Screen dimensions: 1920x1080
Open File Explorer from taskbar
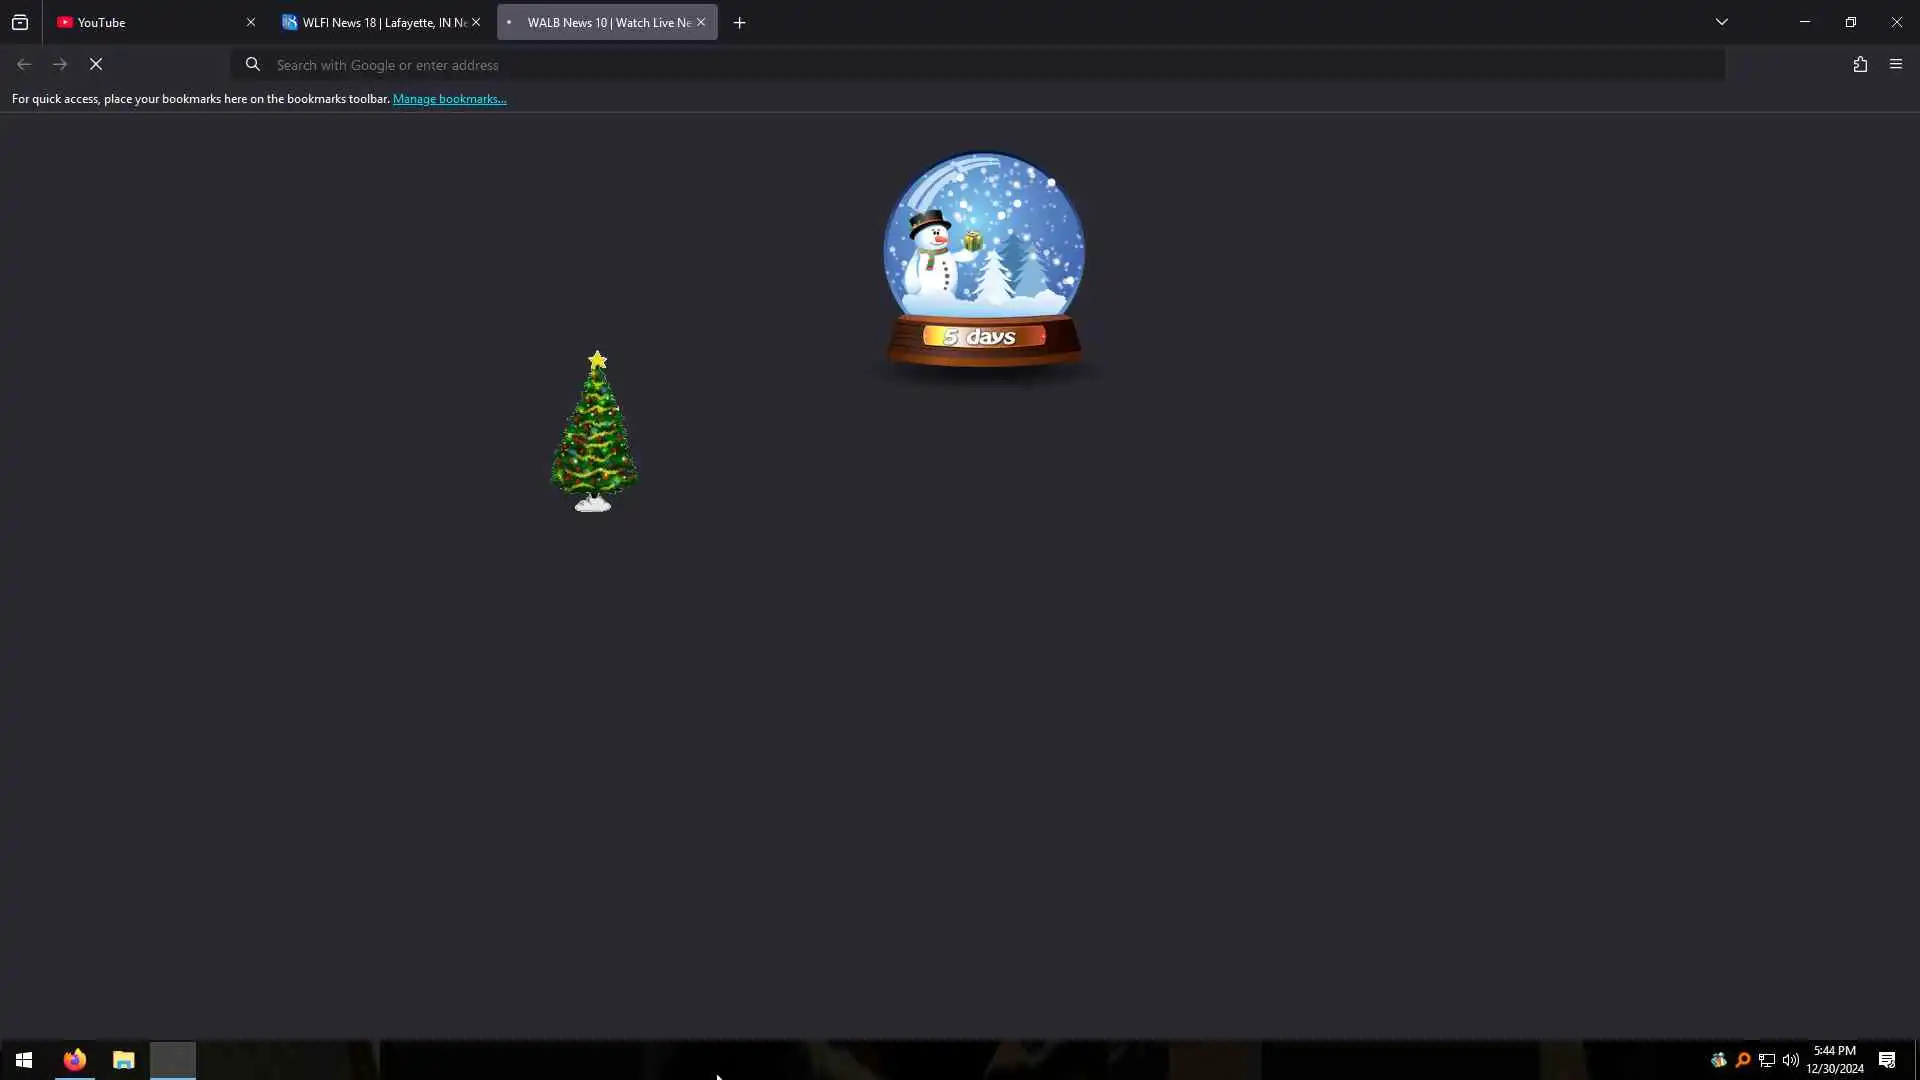click(123, 1060)
